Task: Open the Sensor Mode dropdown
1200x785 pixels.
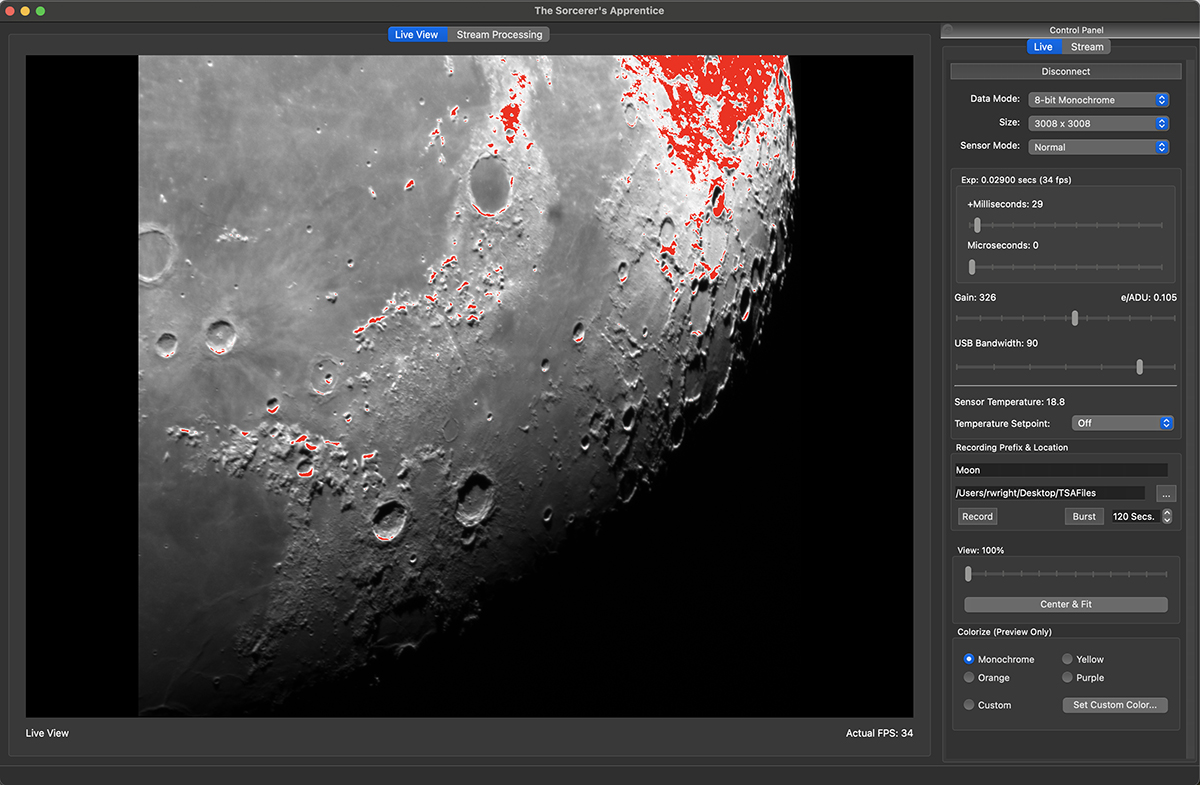Action: [1098, 147]
